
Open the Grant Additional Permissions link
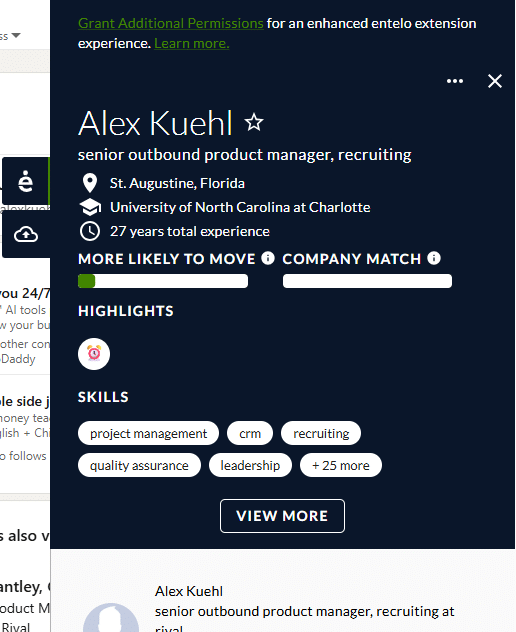tap(171, 23)
